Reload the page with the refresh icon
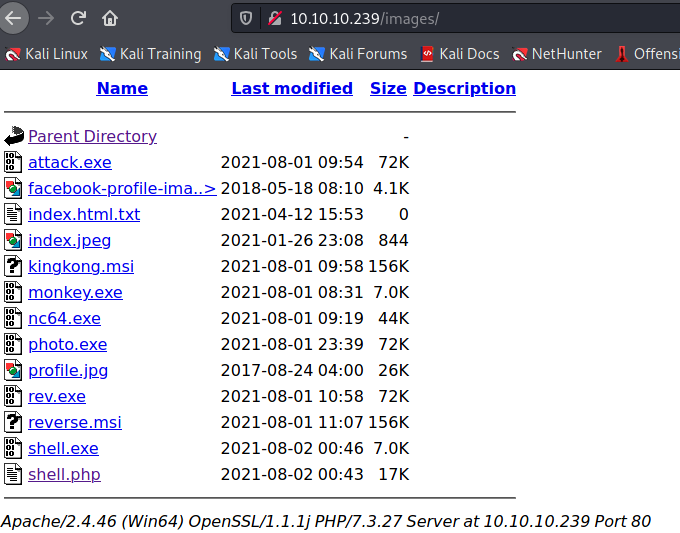The image size is (680, 533). coord(78,18)
